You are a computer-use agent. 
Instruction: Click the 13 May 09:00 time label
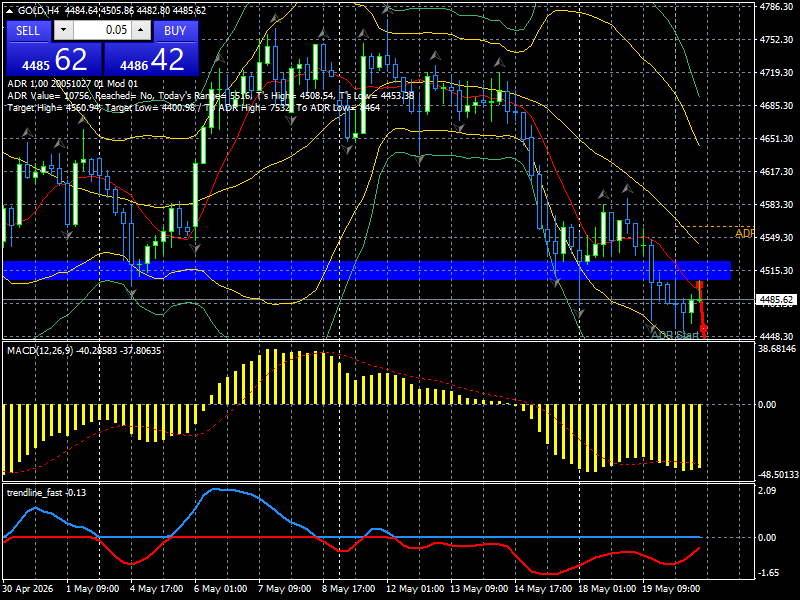click(x=479, y=589)
